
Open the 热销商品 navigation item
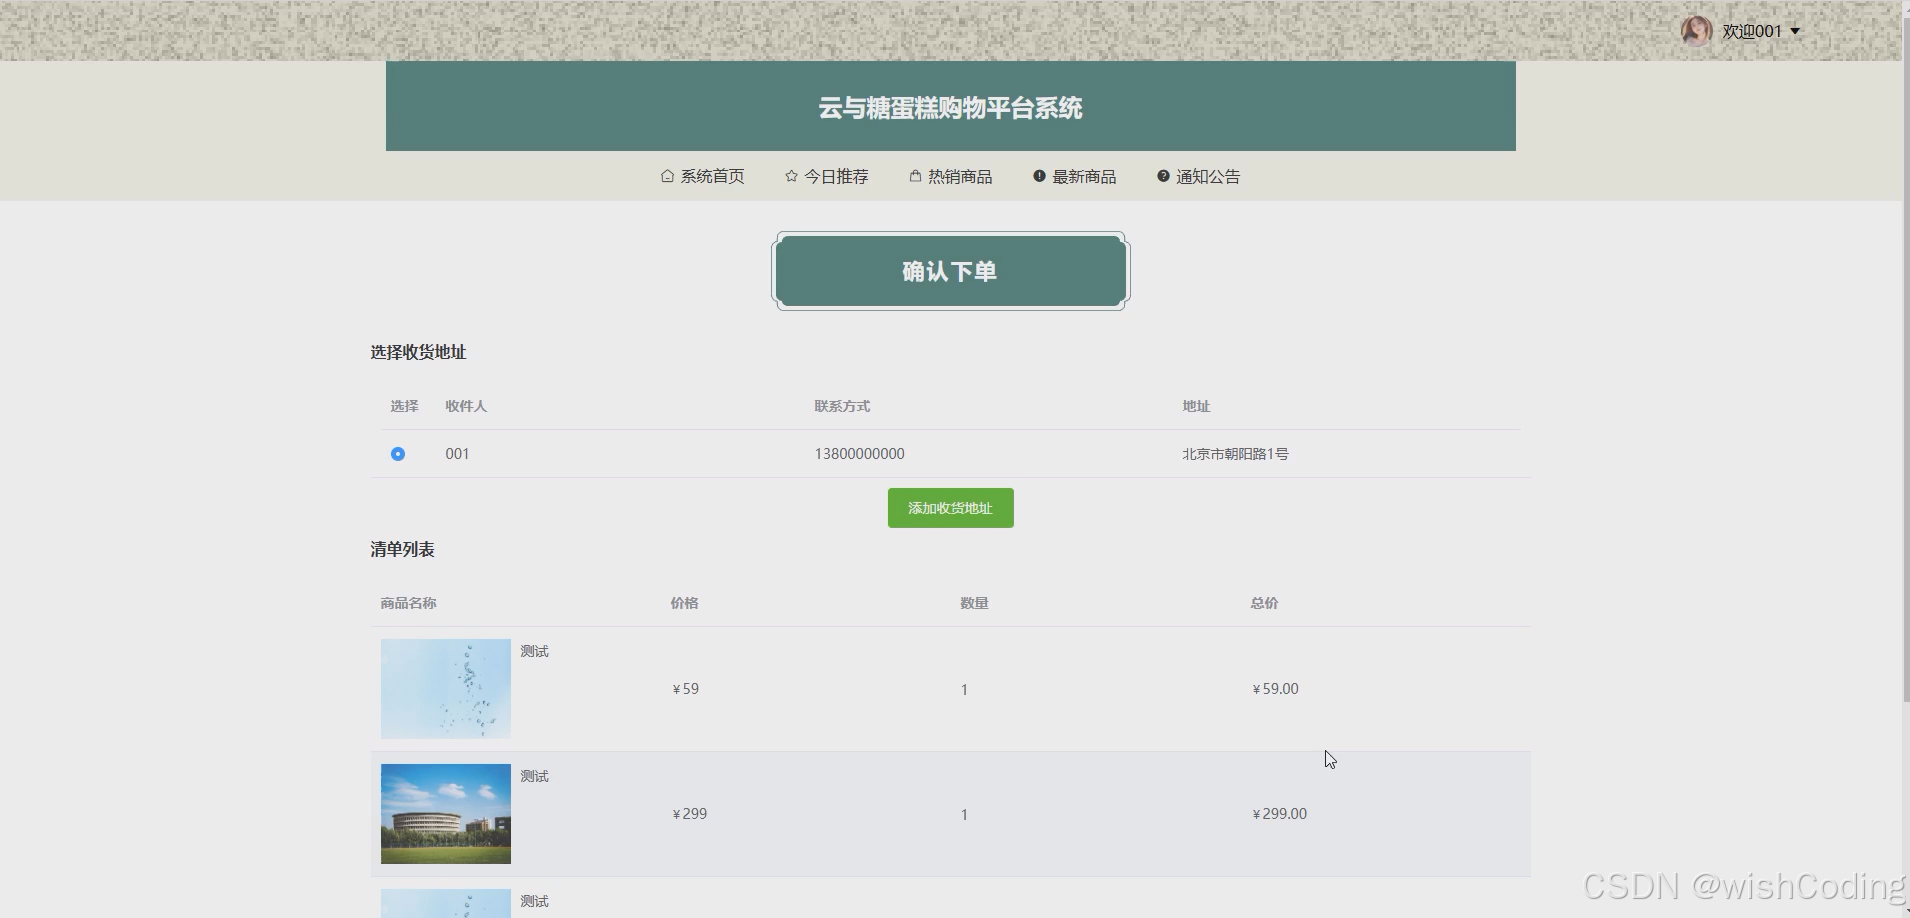tap(958, 176)
